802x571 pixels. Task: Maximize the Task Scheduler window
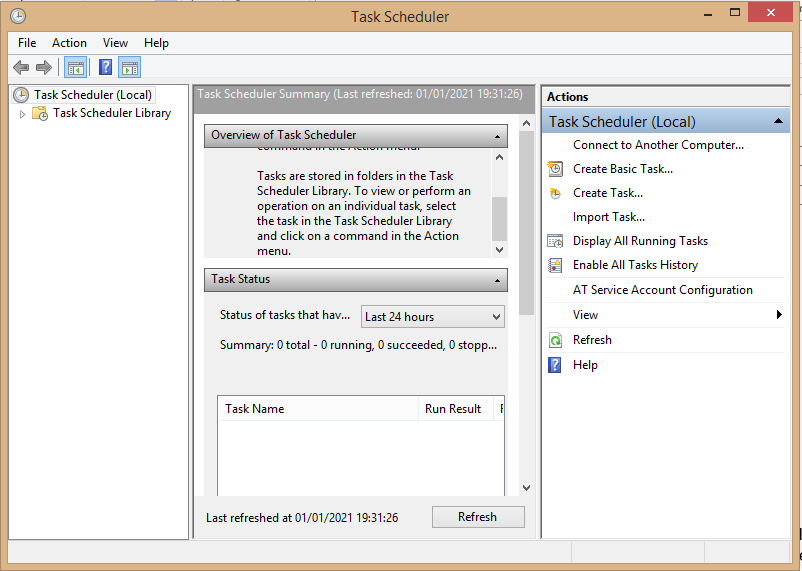[734, 13]
